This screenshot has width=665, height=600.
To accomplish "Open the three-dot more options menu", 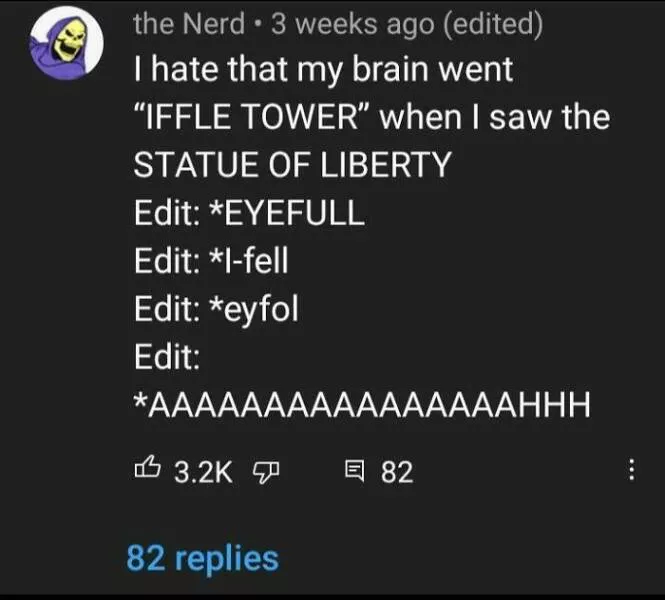I will [631, 471].
